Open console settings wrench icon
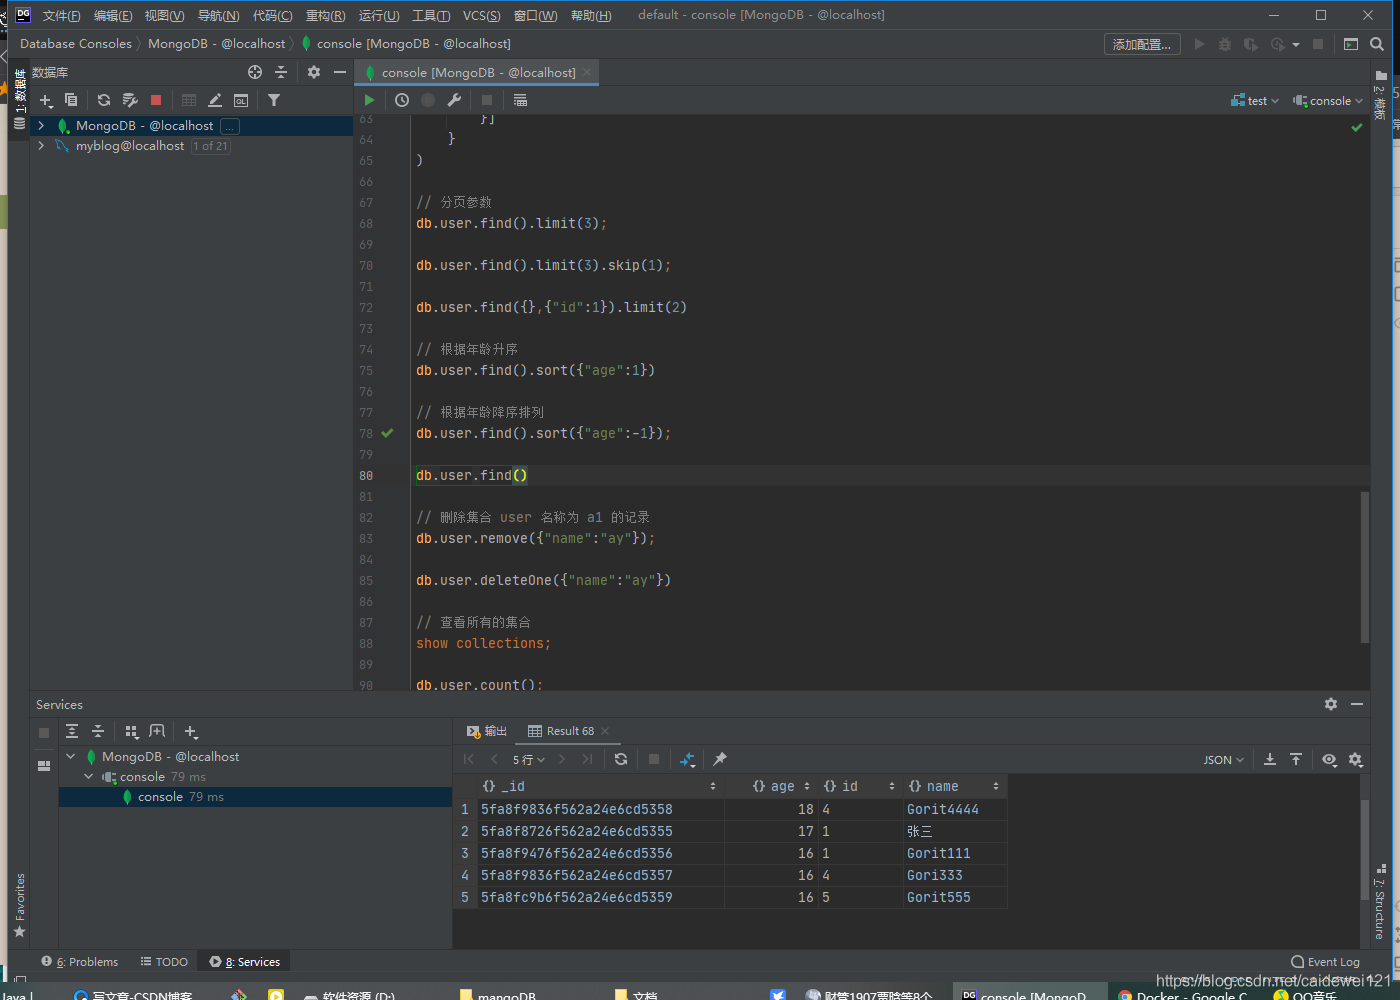1400x1000 pixels. 454,100
